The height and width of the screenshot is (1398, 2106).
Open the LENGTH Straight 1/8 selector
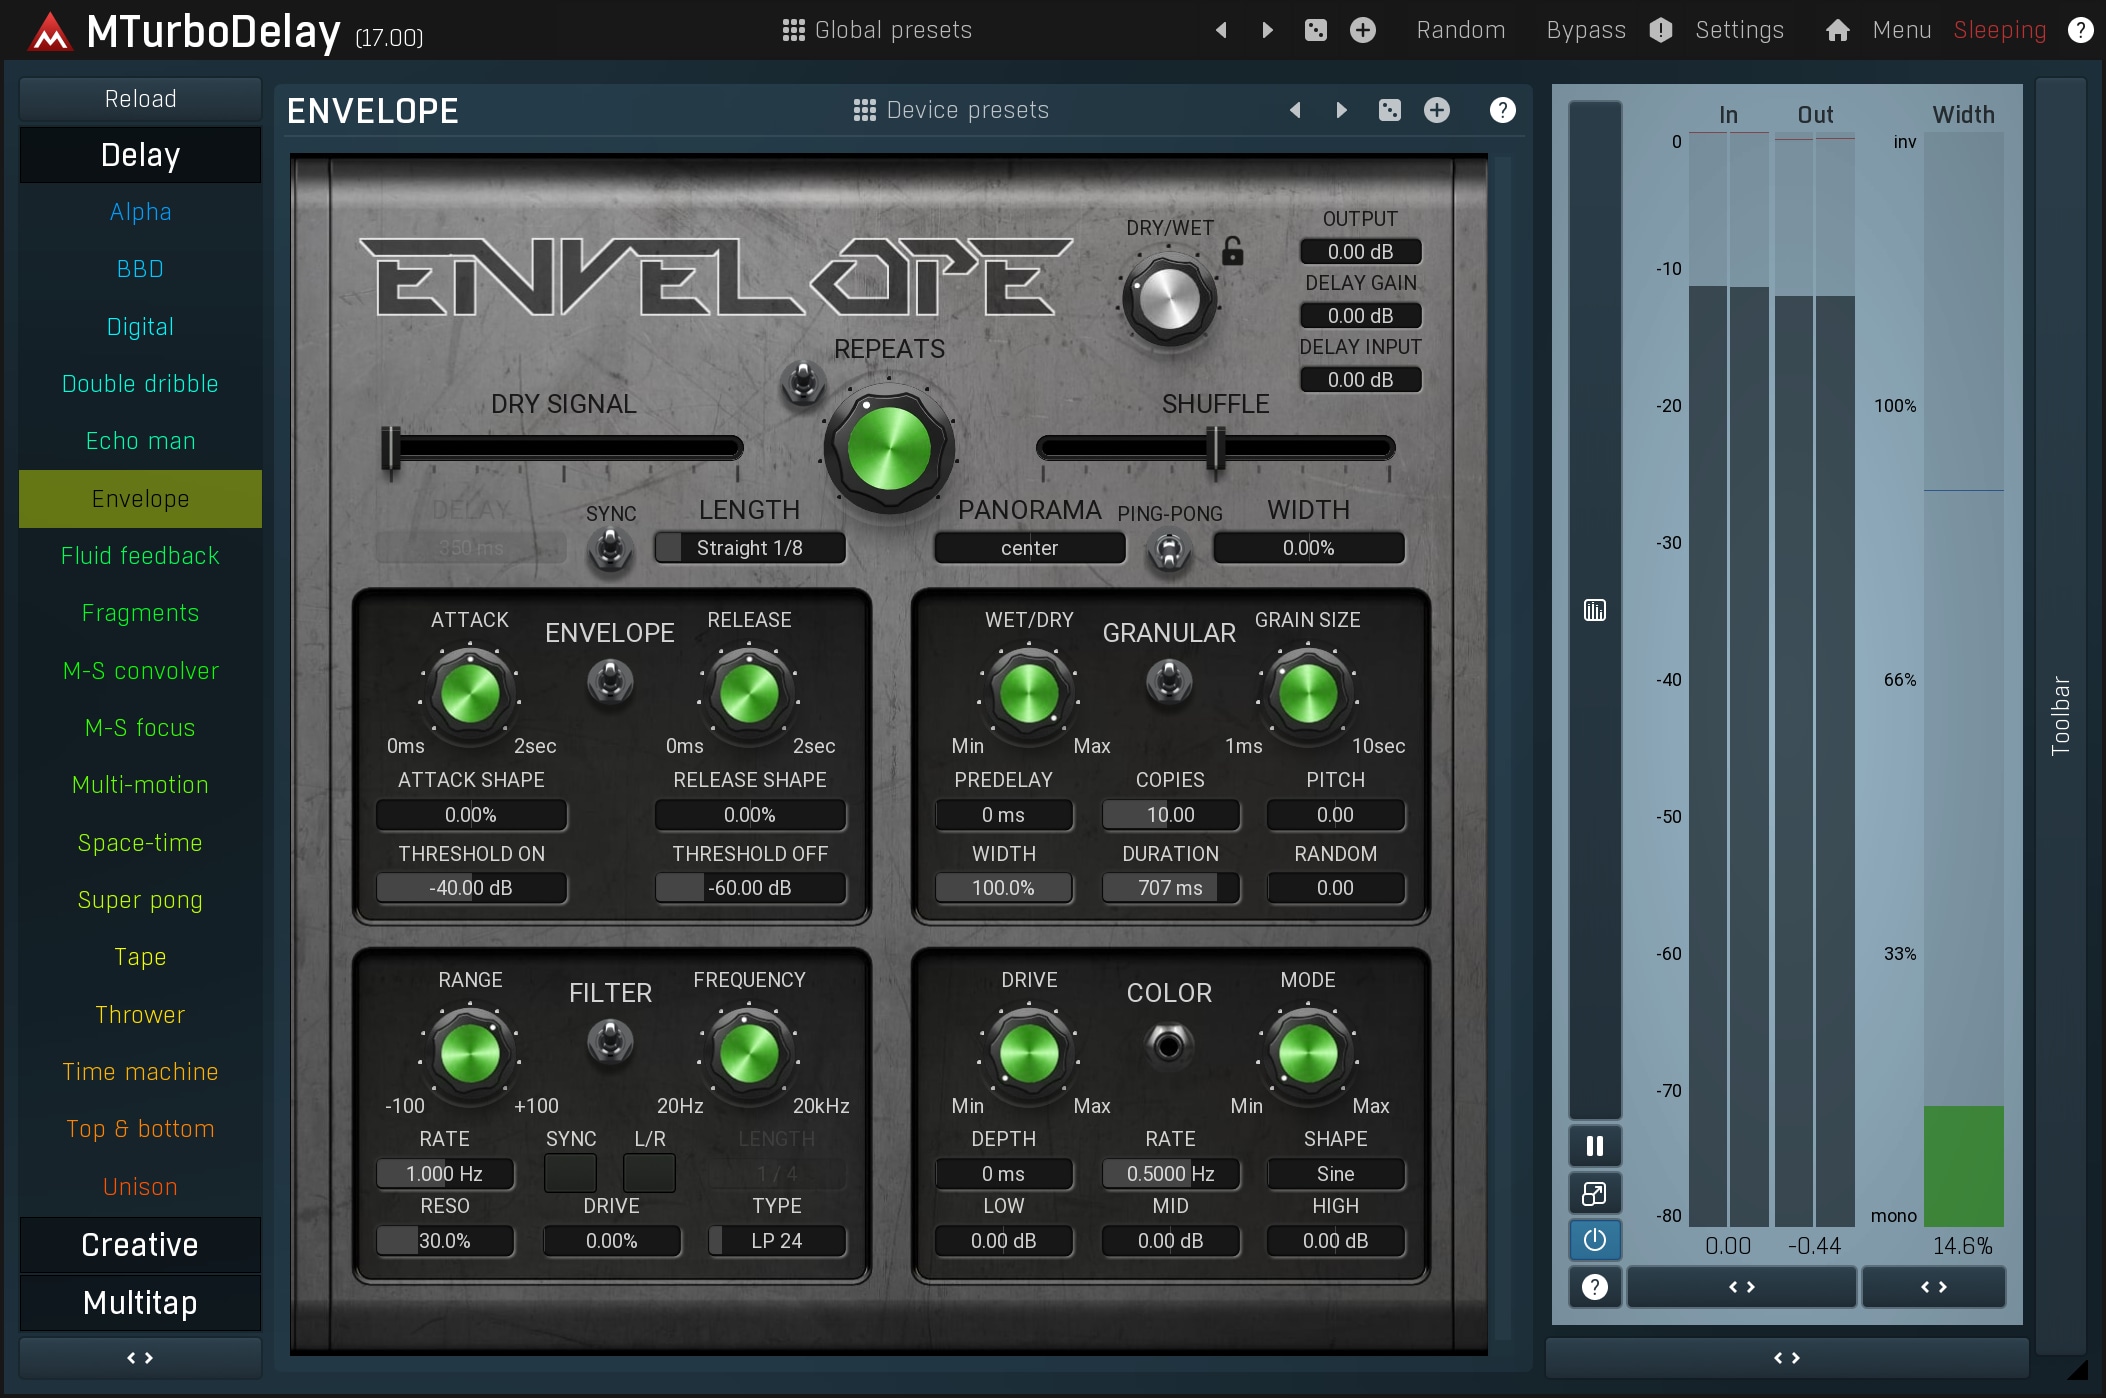click(x=749, y=548)
